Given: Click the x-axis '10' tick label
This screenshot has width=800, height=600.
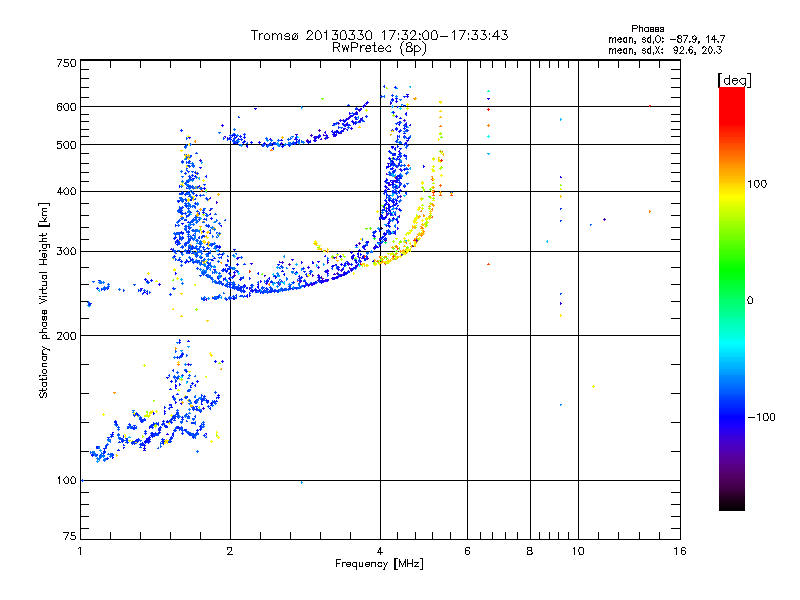Looking at the screenshot, I should pos(578,551).
